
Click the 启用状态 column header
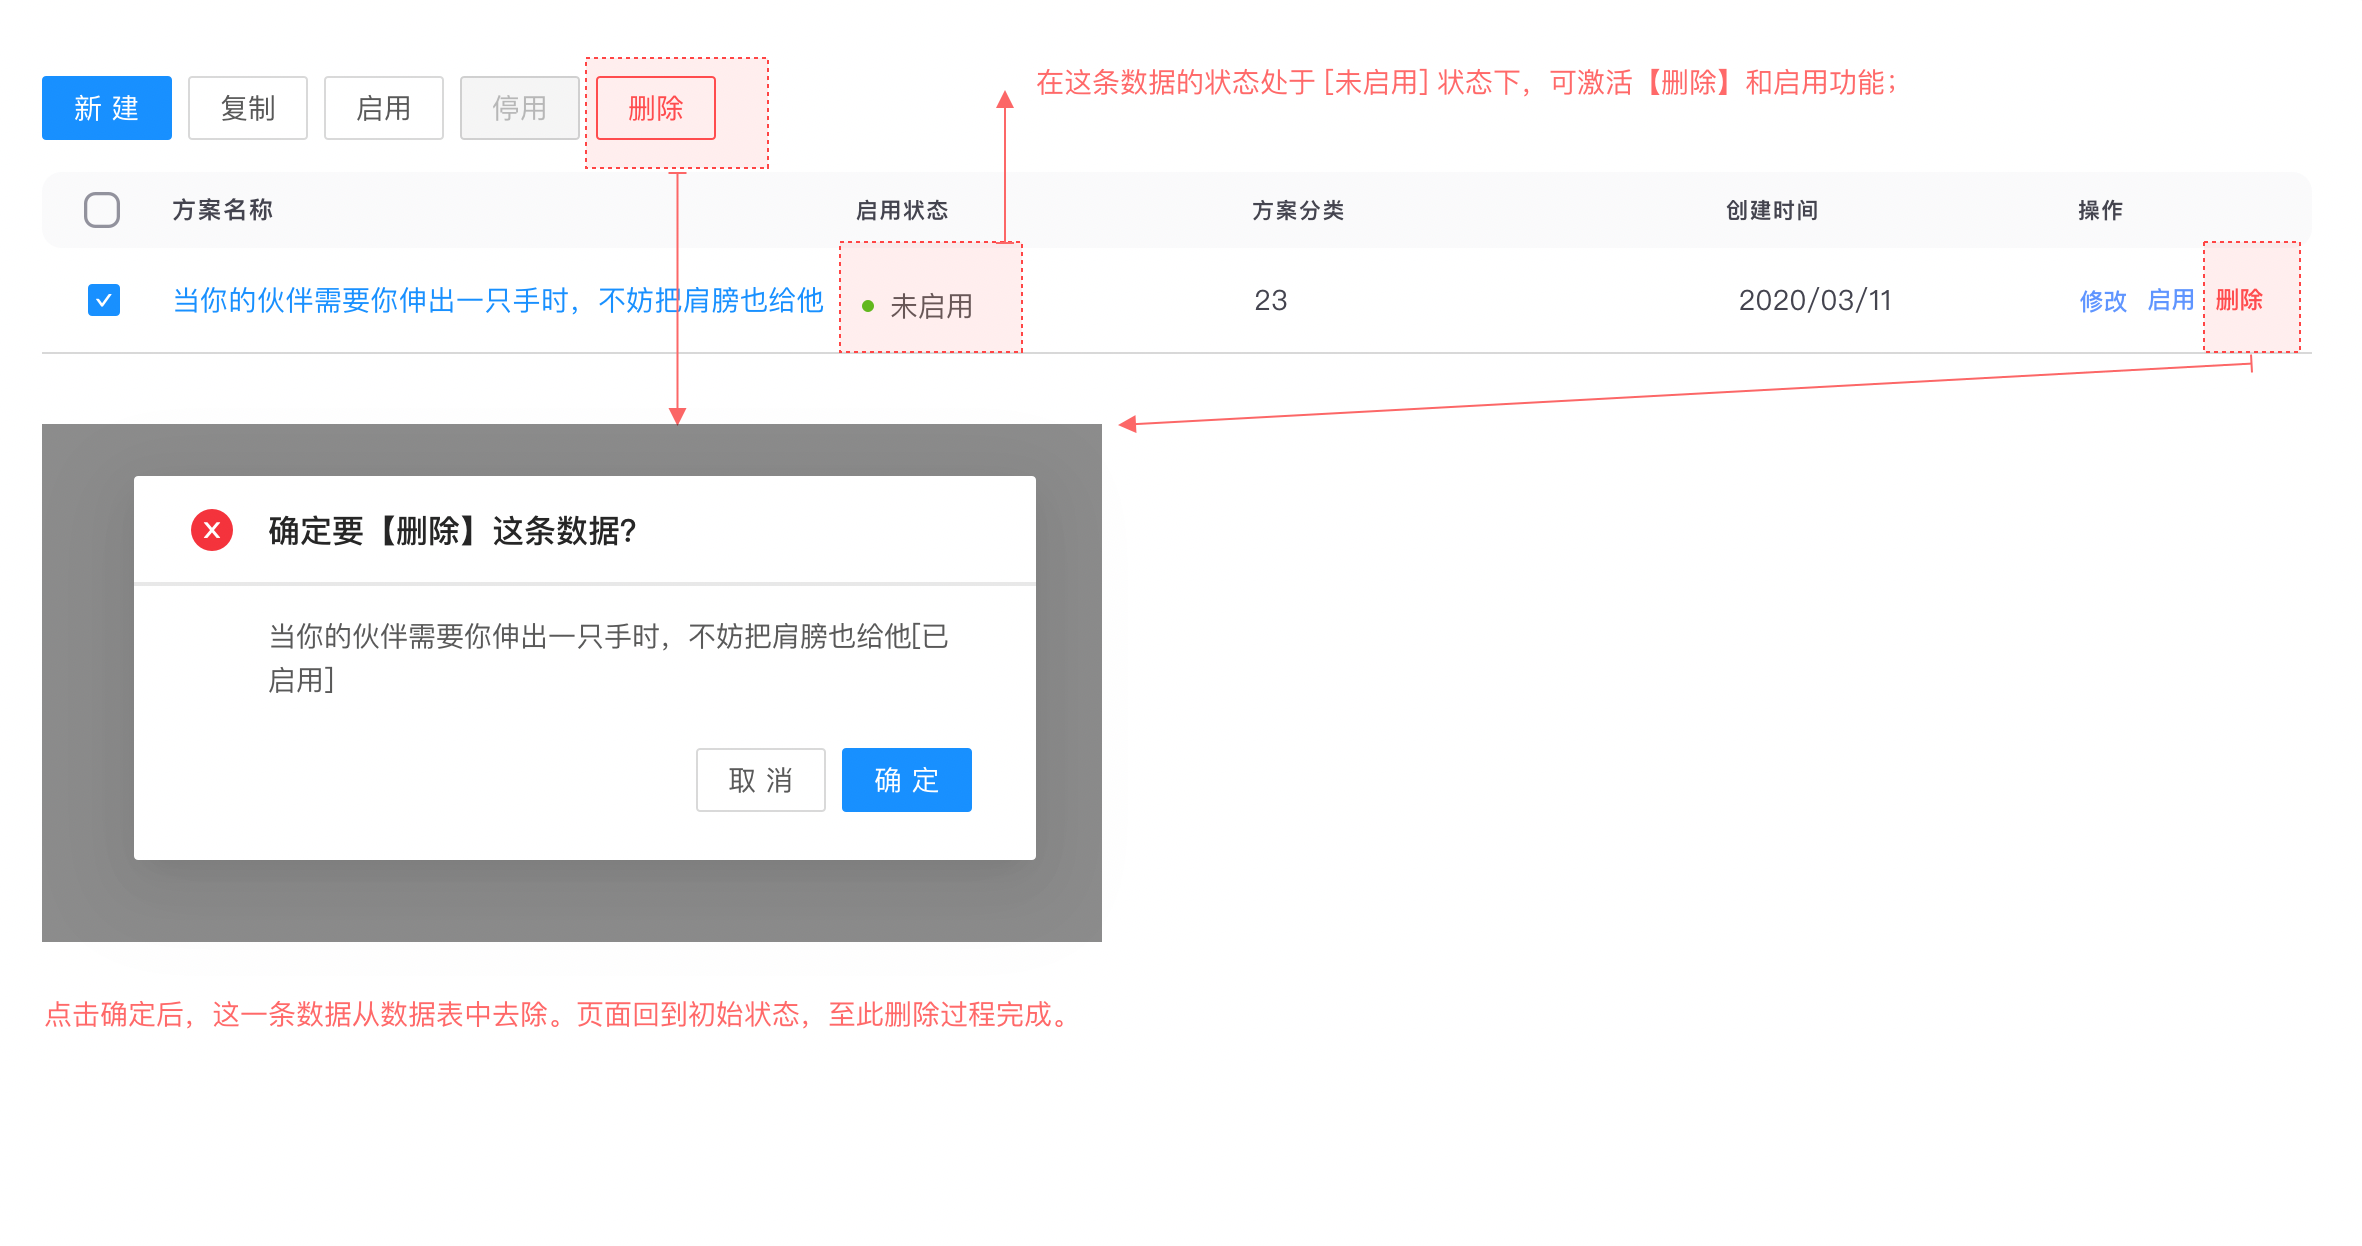click(901, 210)
